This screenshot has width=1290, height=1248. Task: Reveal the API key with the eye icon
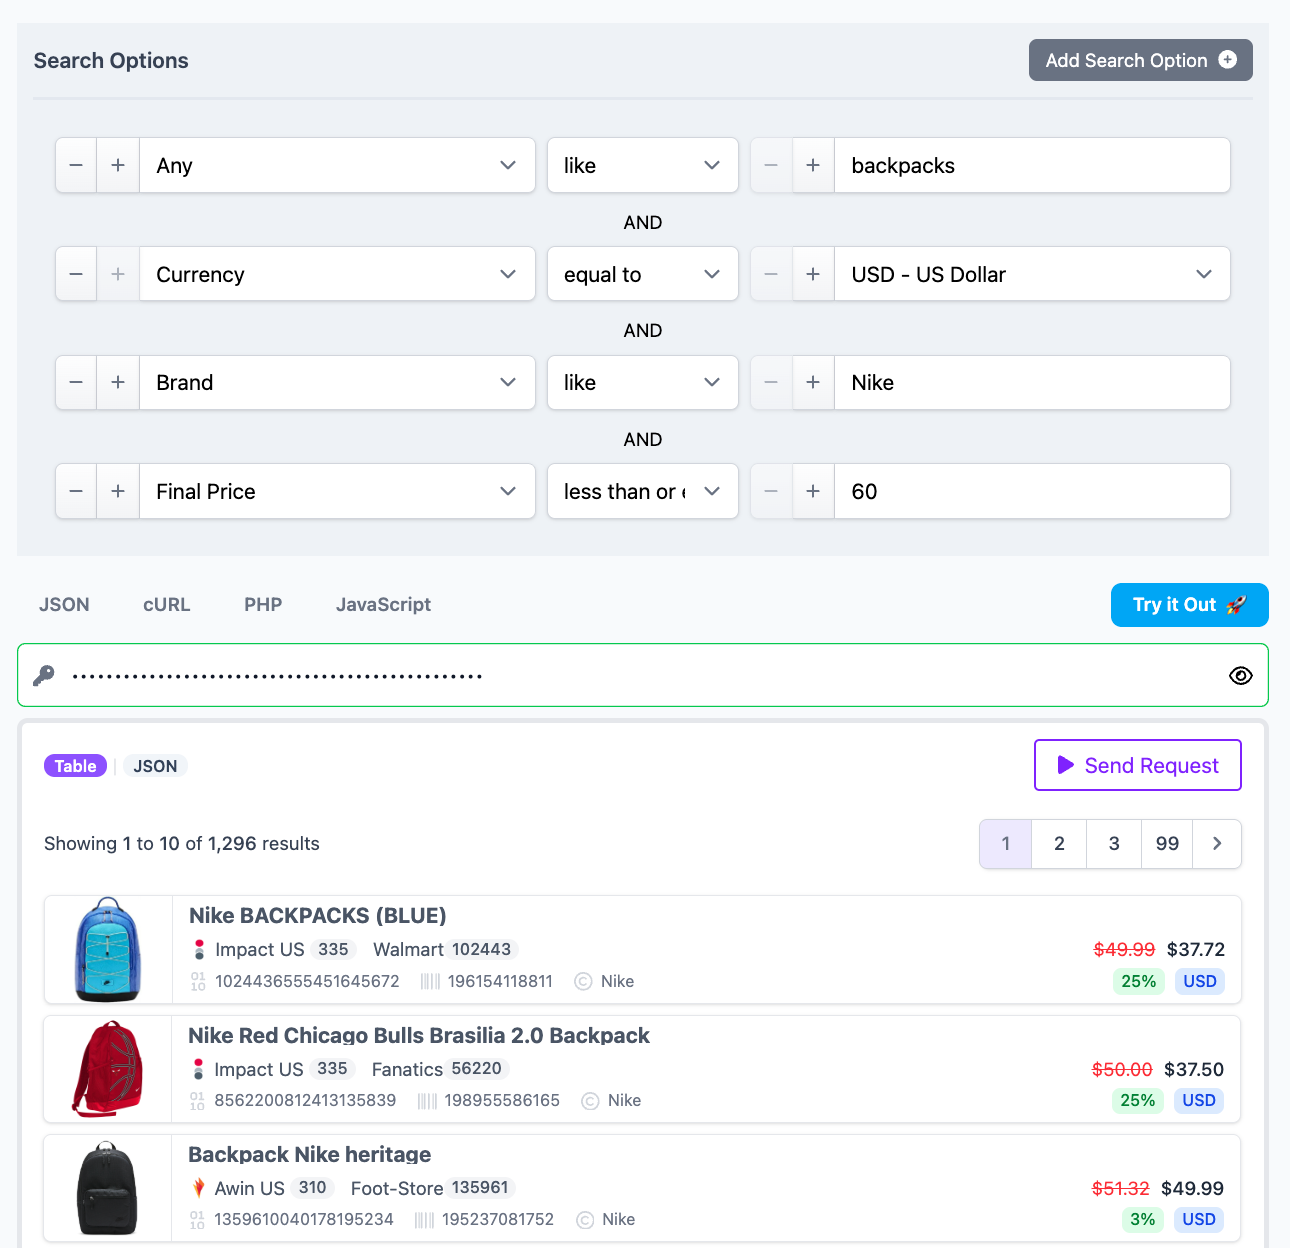point(1240,676)
